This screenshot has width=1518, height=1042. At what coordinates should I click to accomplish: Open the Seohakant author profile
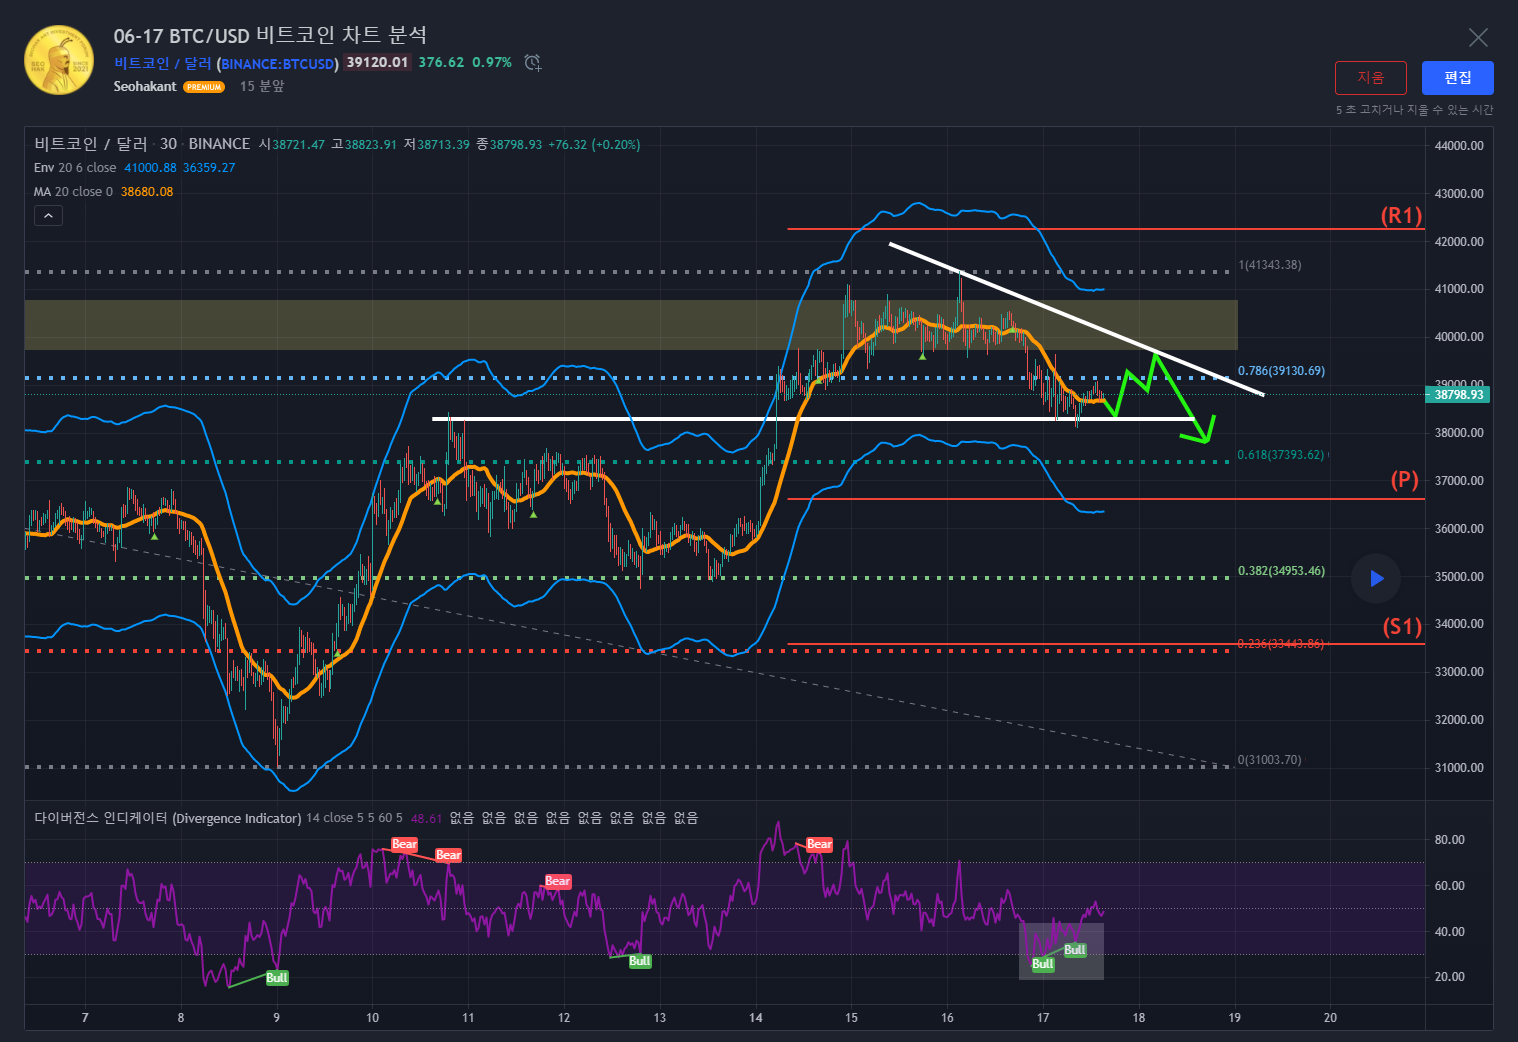[x=145, y=87]
